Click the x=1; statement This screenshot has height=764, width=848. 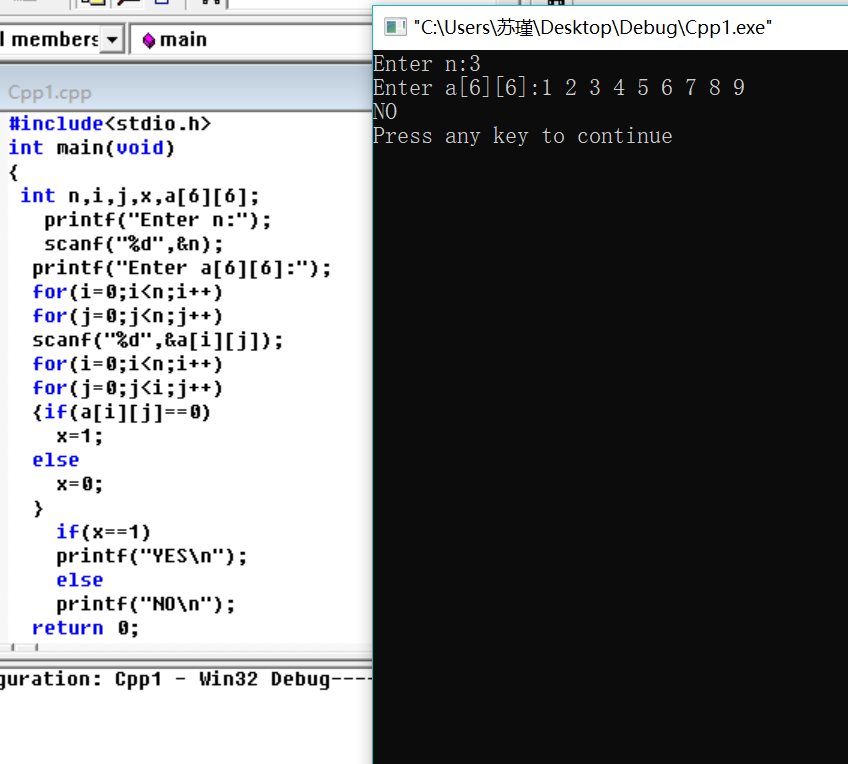80,436
